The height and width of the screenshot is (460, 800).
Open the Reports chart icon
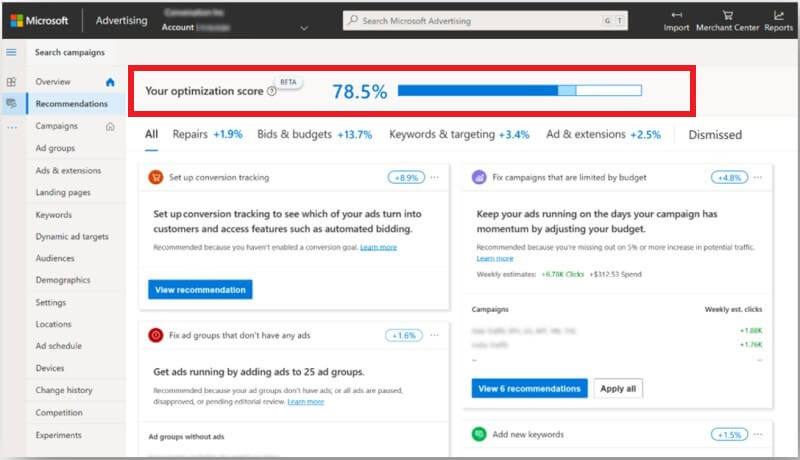click(x=779, y=15)
